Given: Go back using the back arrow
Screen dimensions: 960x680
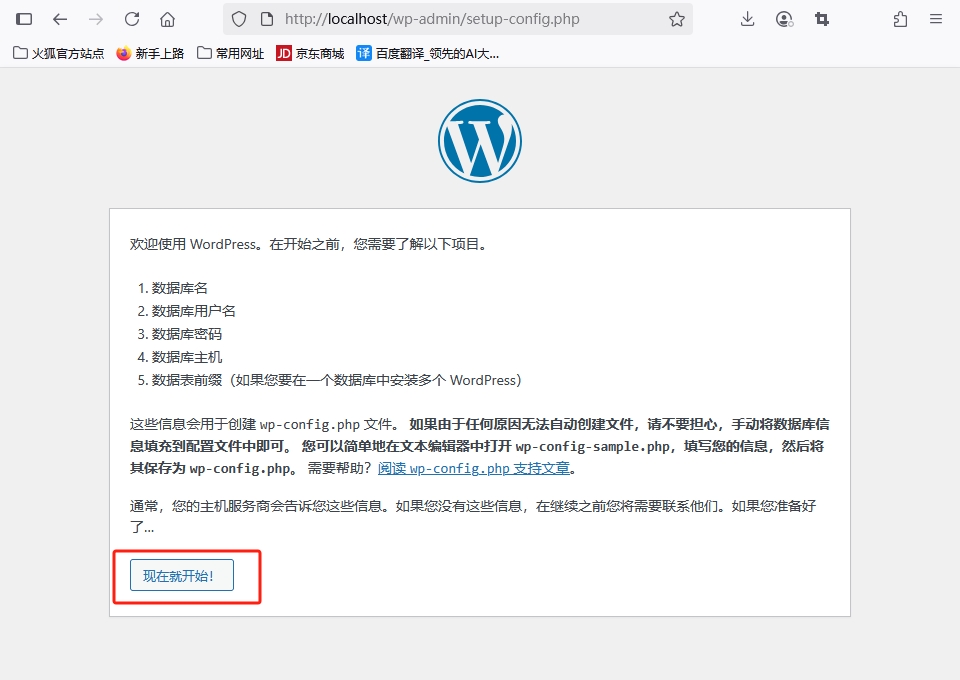Looking at the screenshot, I should pos(59,19).
